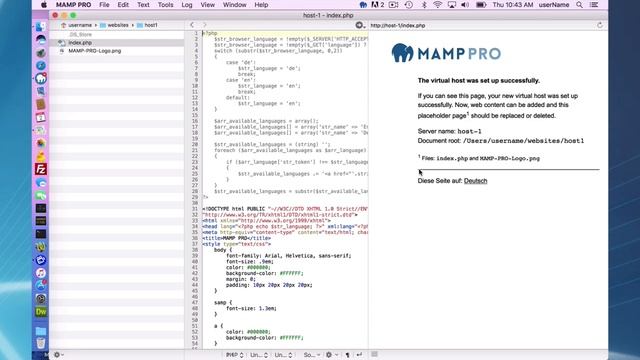Click the userName account in menu bar
Image resolution: width=640 pixels, height=360 pixels.
(x=553, y=5)
